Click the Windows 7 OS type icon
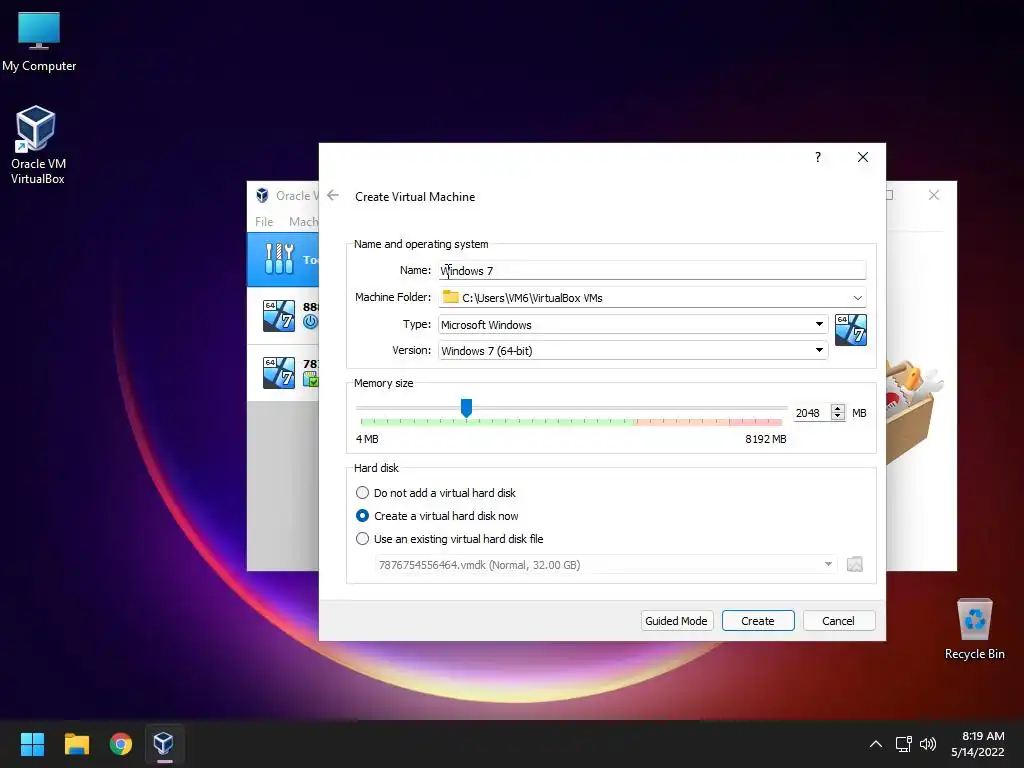The height and width of the screenshot is (768, 1024). tap(850, 330)
